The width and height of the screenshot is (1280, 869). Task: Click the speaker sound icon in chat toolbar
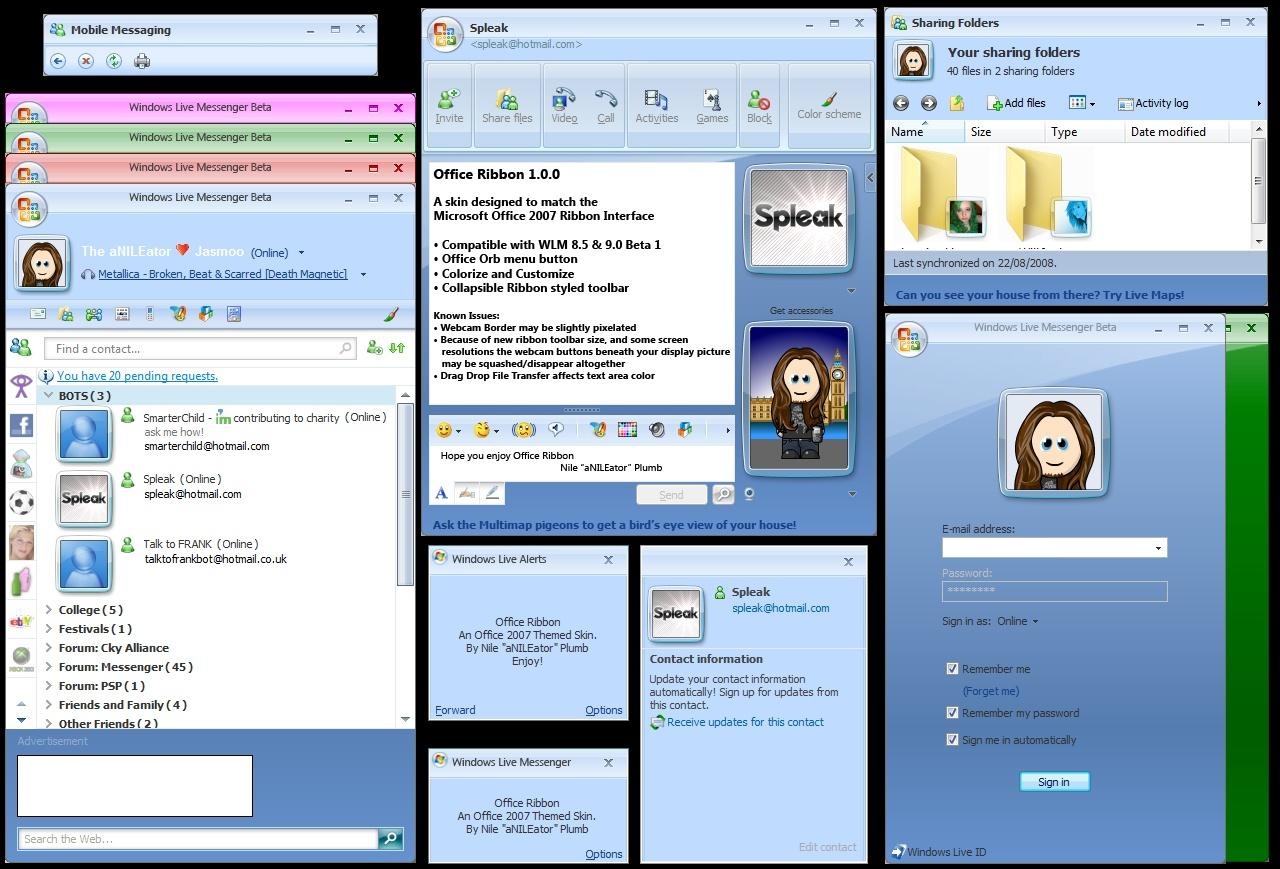coord(656,430)
